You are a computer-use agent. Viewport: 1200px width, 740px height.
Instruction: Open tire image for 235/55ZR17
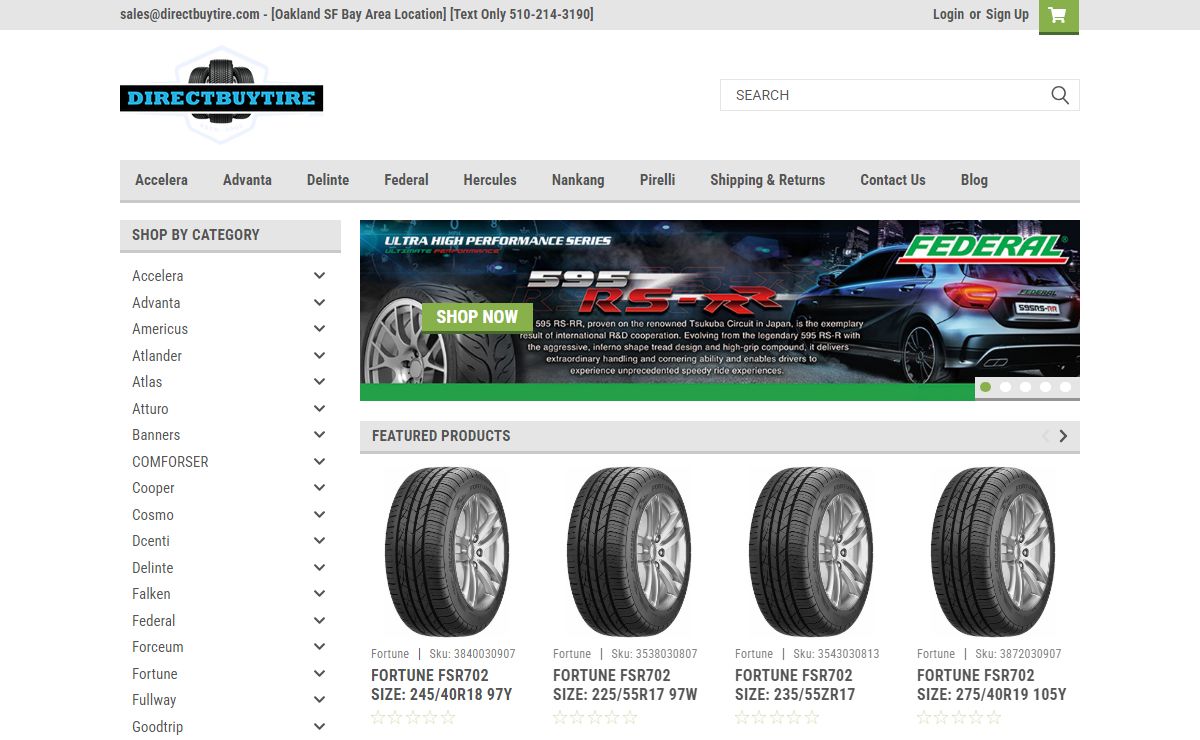pos(810,552)
